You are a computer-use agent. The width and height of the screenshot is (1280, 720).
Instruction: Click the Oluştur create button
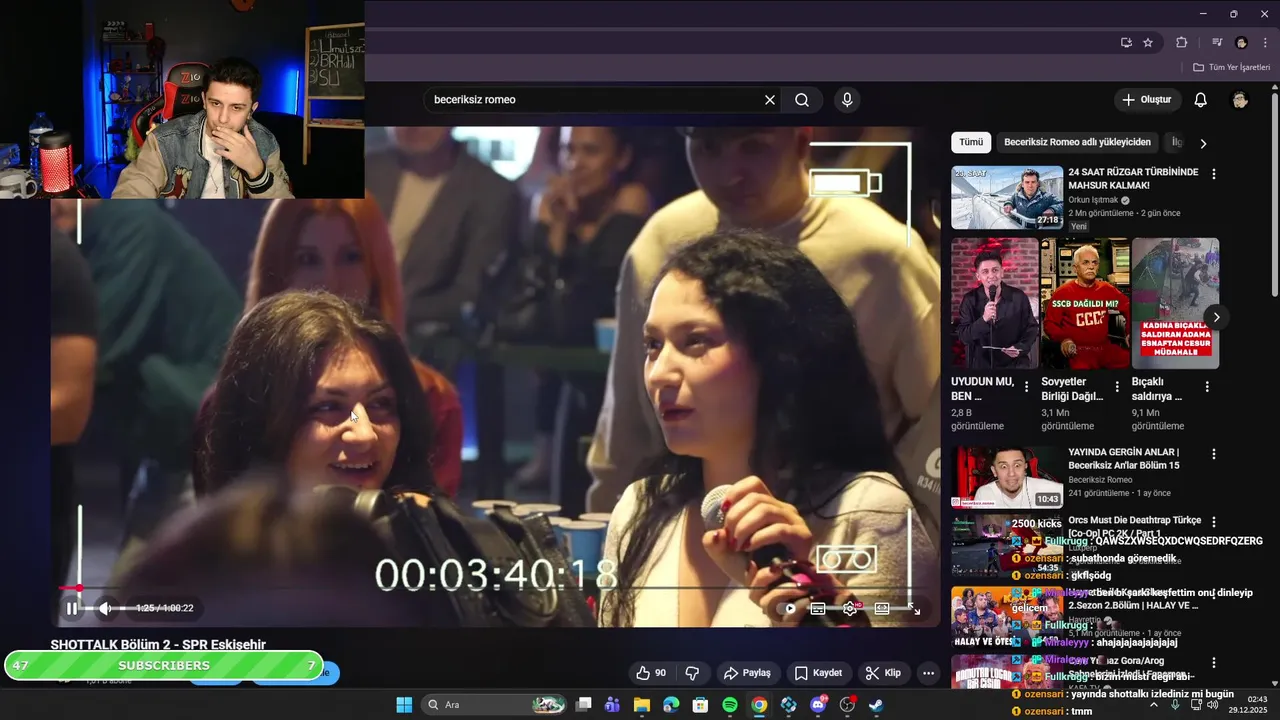point(1146,100)
